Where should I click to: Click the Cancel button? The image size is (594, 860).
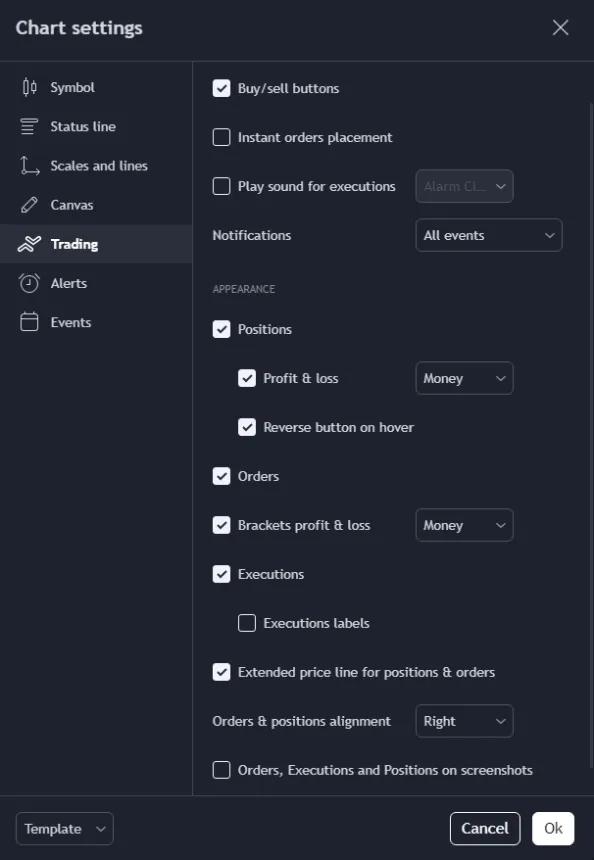click(x=485, y=828)
